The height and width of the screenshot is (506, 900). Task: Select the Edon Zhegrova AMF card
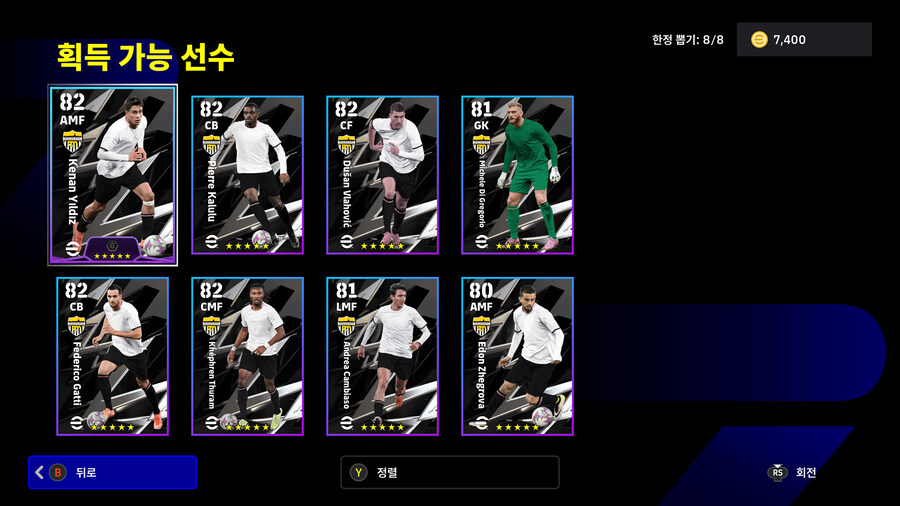click(x=517, y=356)
